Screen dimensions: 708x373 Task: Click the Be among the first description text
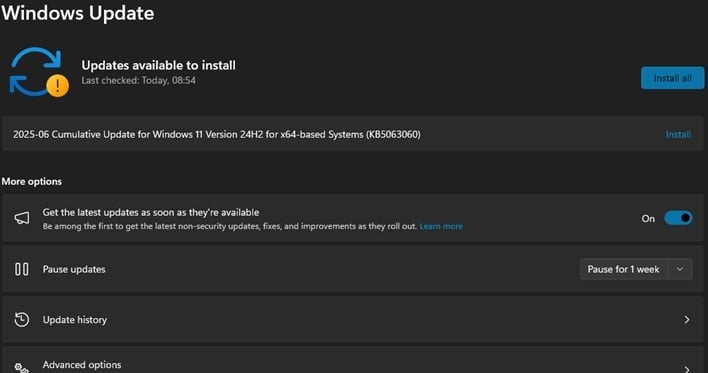[x=229, y=226]
